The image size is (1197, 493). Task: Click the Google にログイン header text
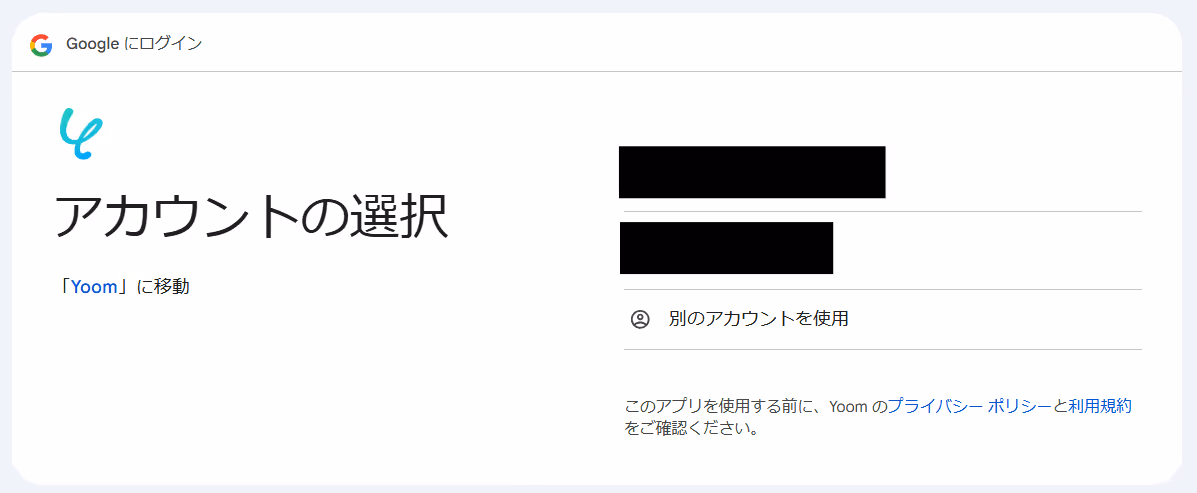tap(134, 44)
